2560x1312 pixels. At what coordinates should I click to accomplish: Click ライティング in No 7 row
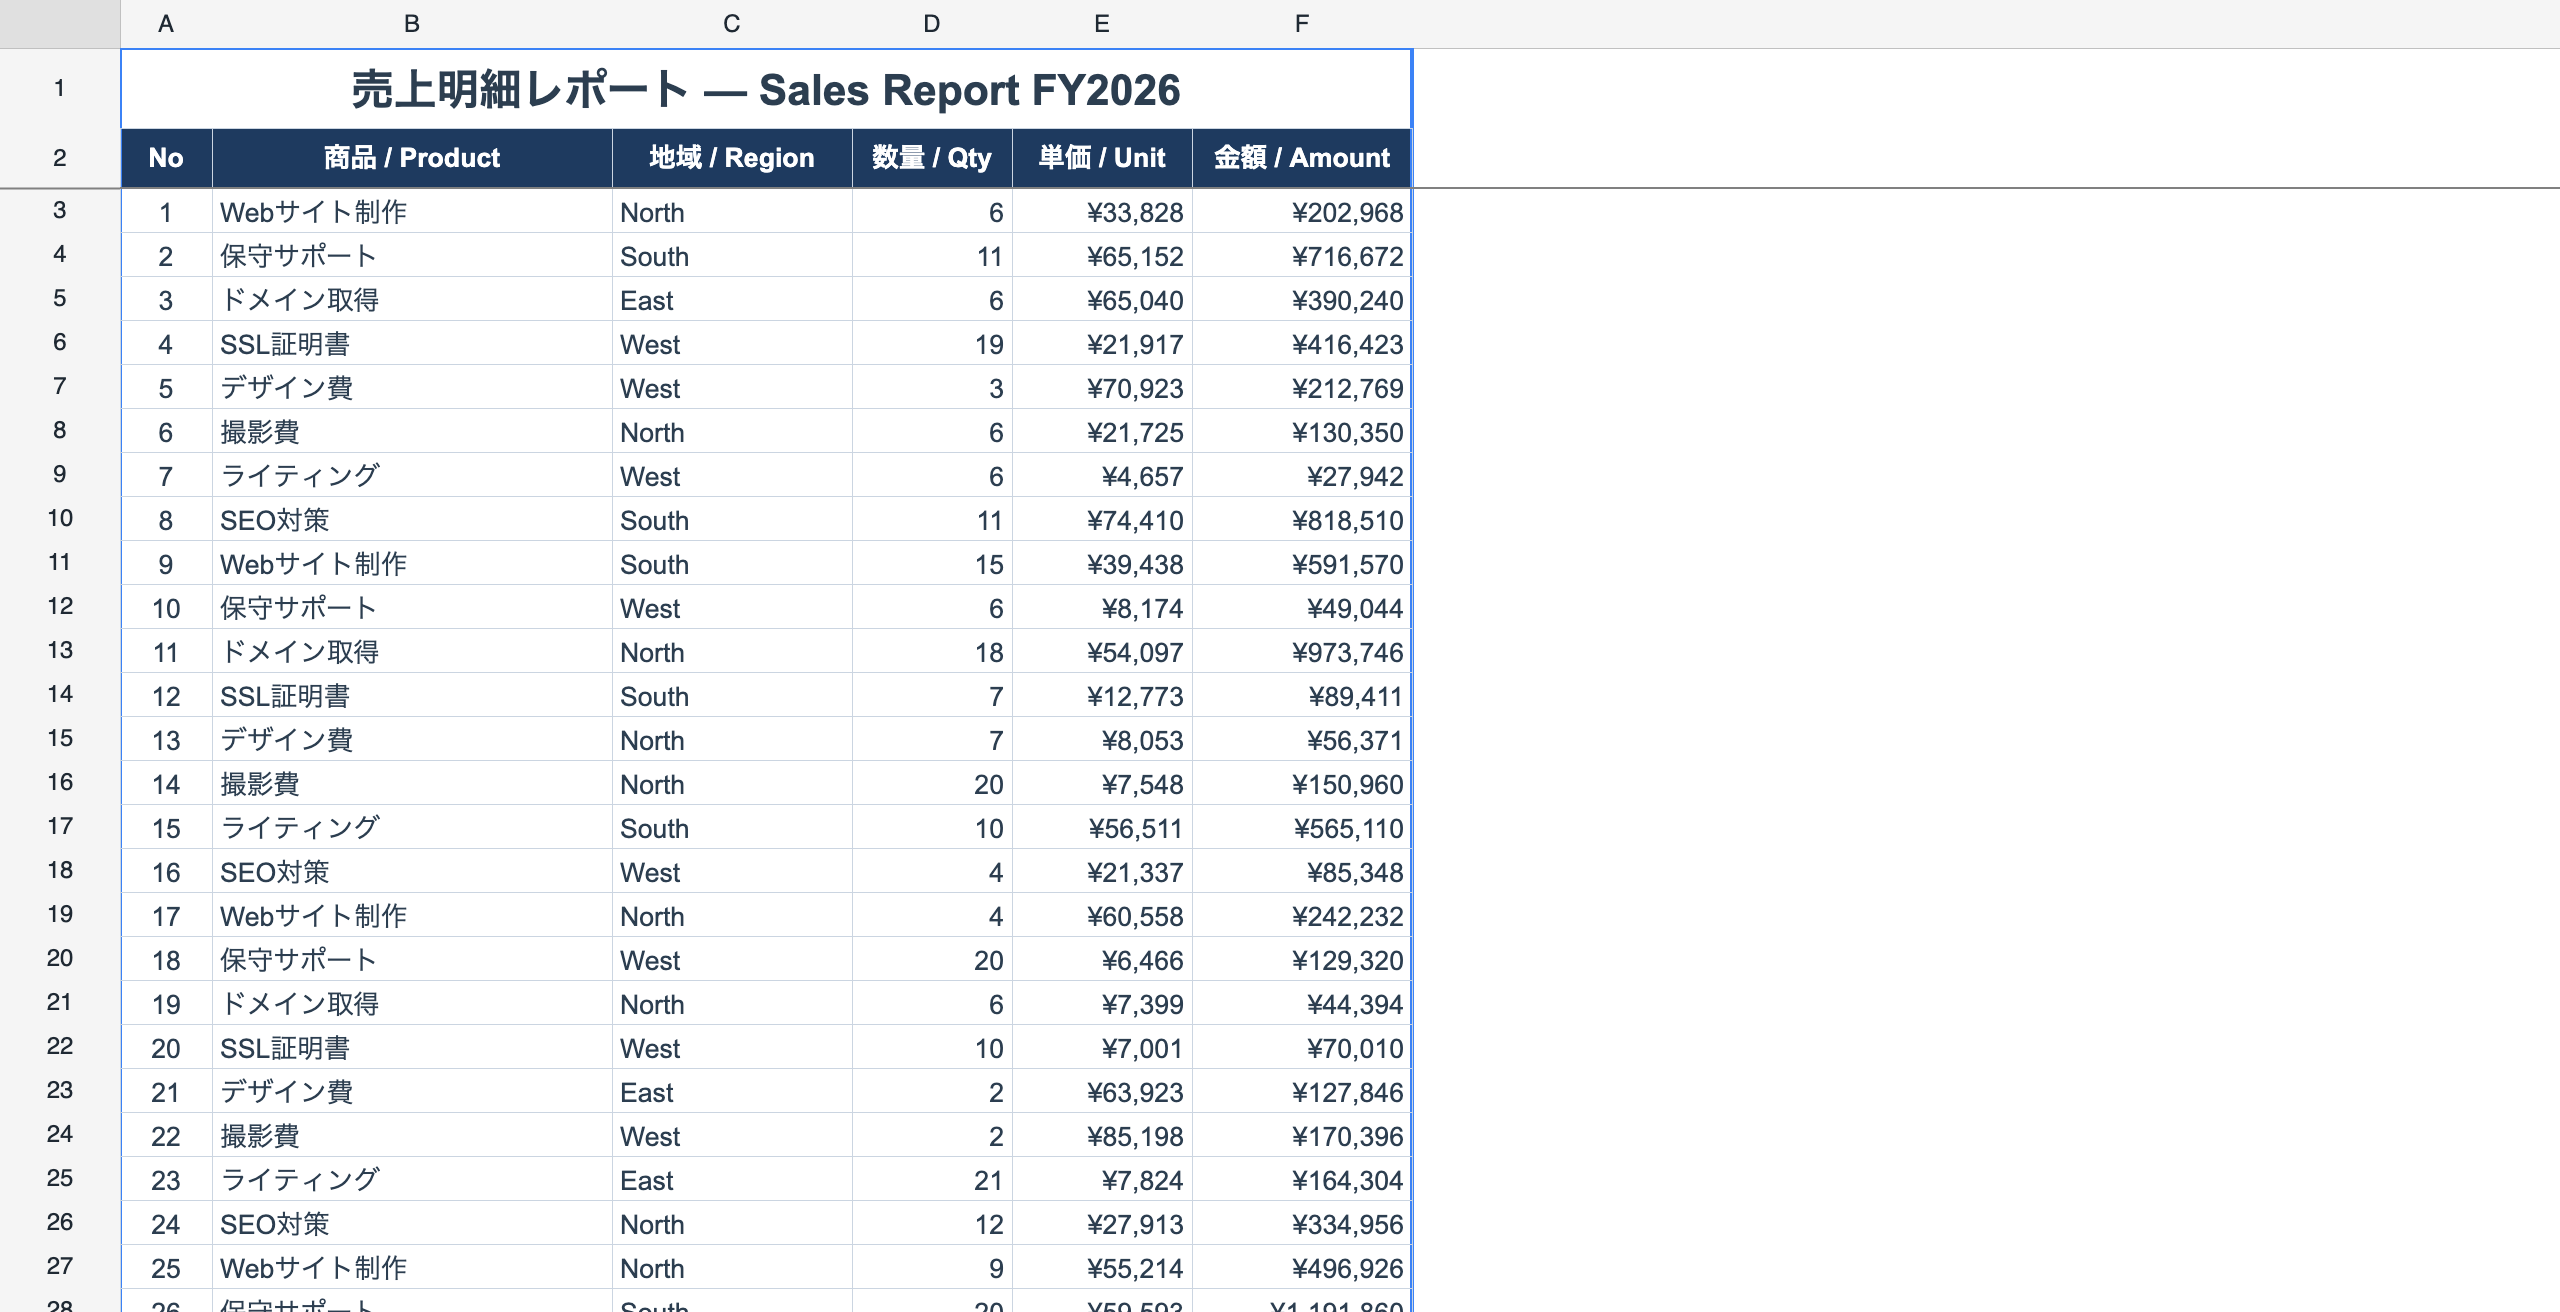point(412,476)
